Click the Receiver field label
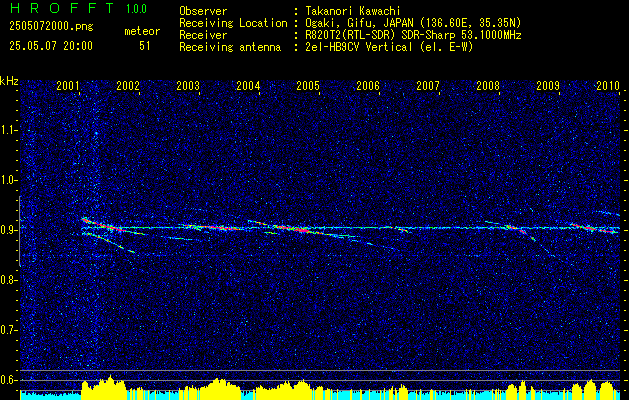Viewport: 629px width, 400px height. click(x=203, y=35)
